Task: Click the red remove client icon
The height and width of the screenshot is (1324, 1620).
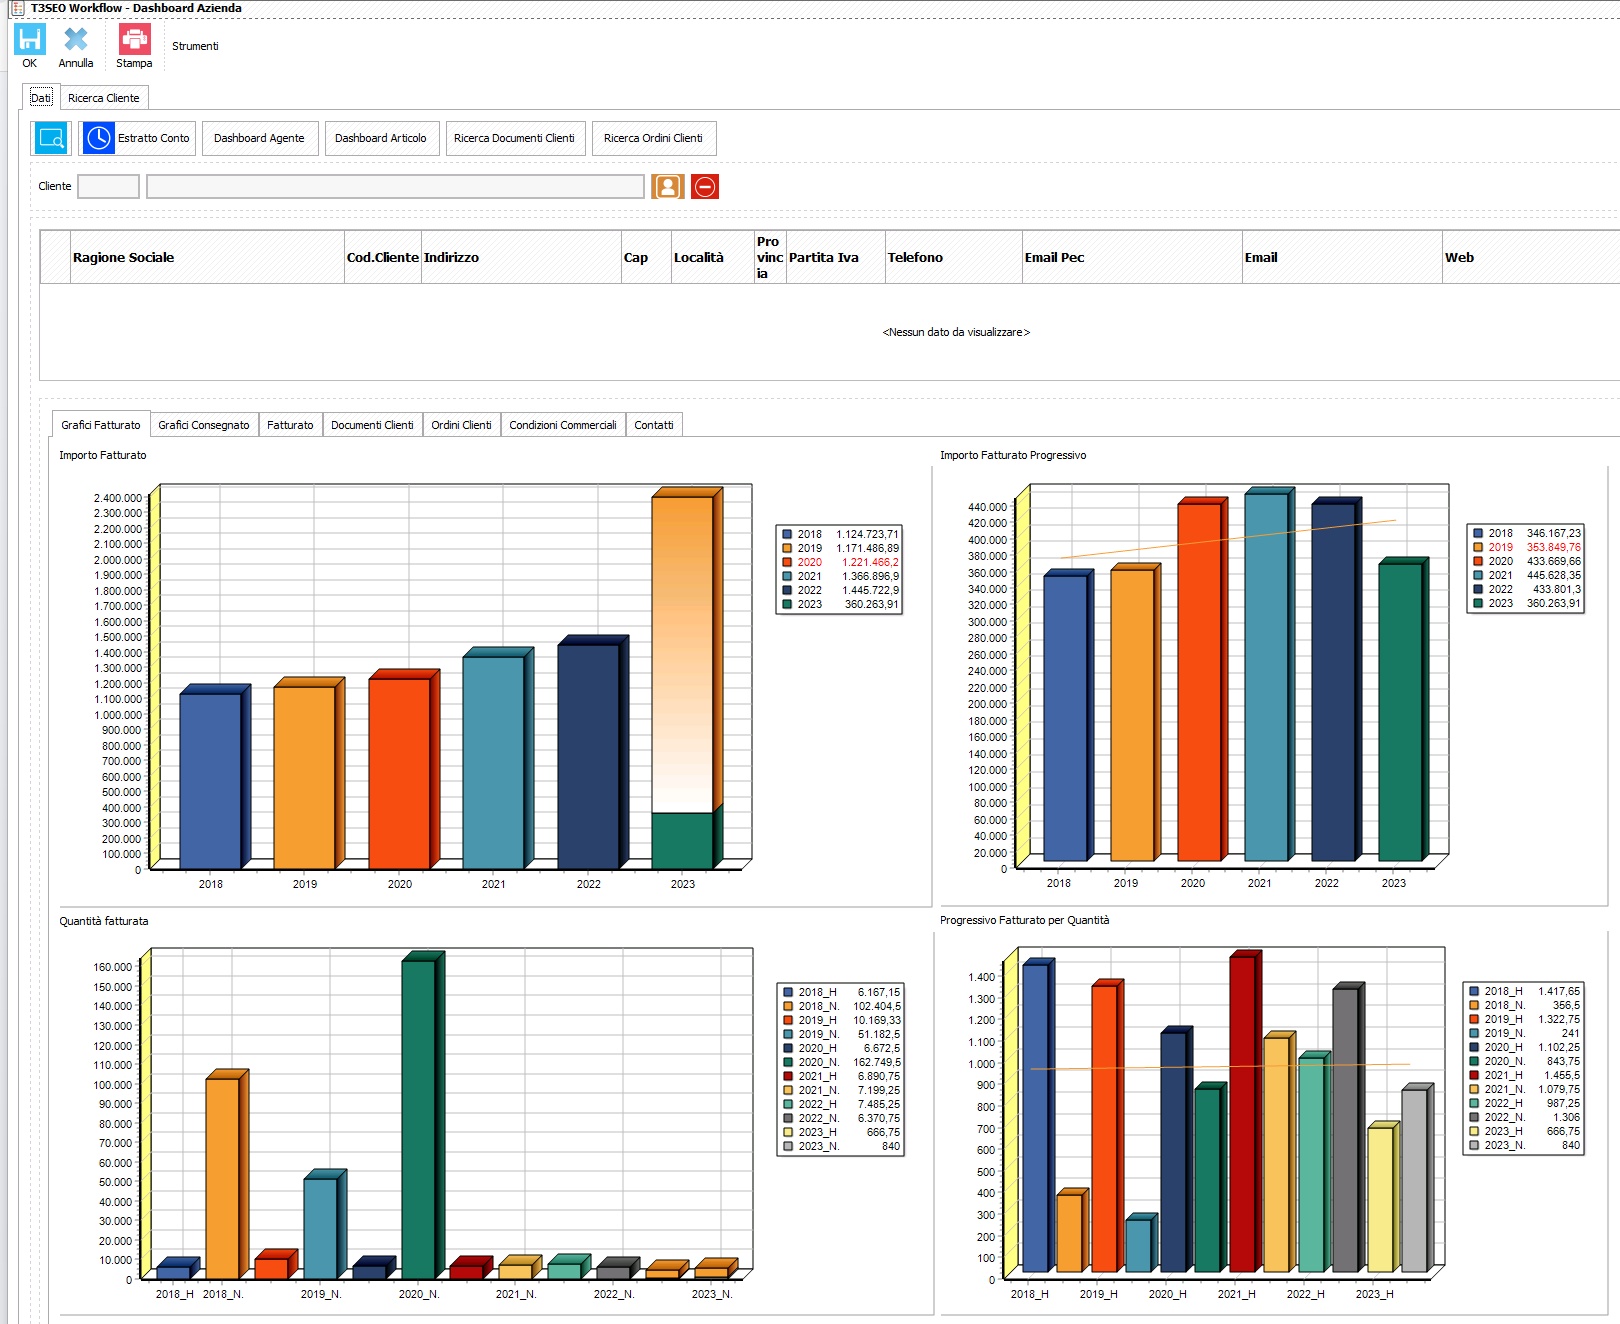Action: (x=705, y=186)
